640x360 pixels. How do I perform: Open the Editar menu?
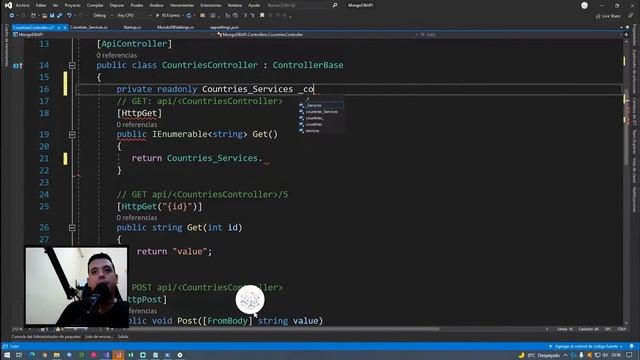(41, 5)
